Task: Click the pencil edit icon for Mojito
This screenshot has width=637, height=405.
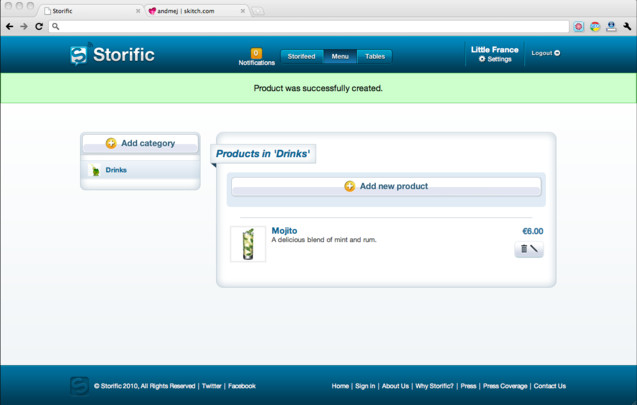Action: click(535, 249)
